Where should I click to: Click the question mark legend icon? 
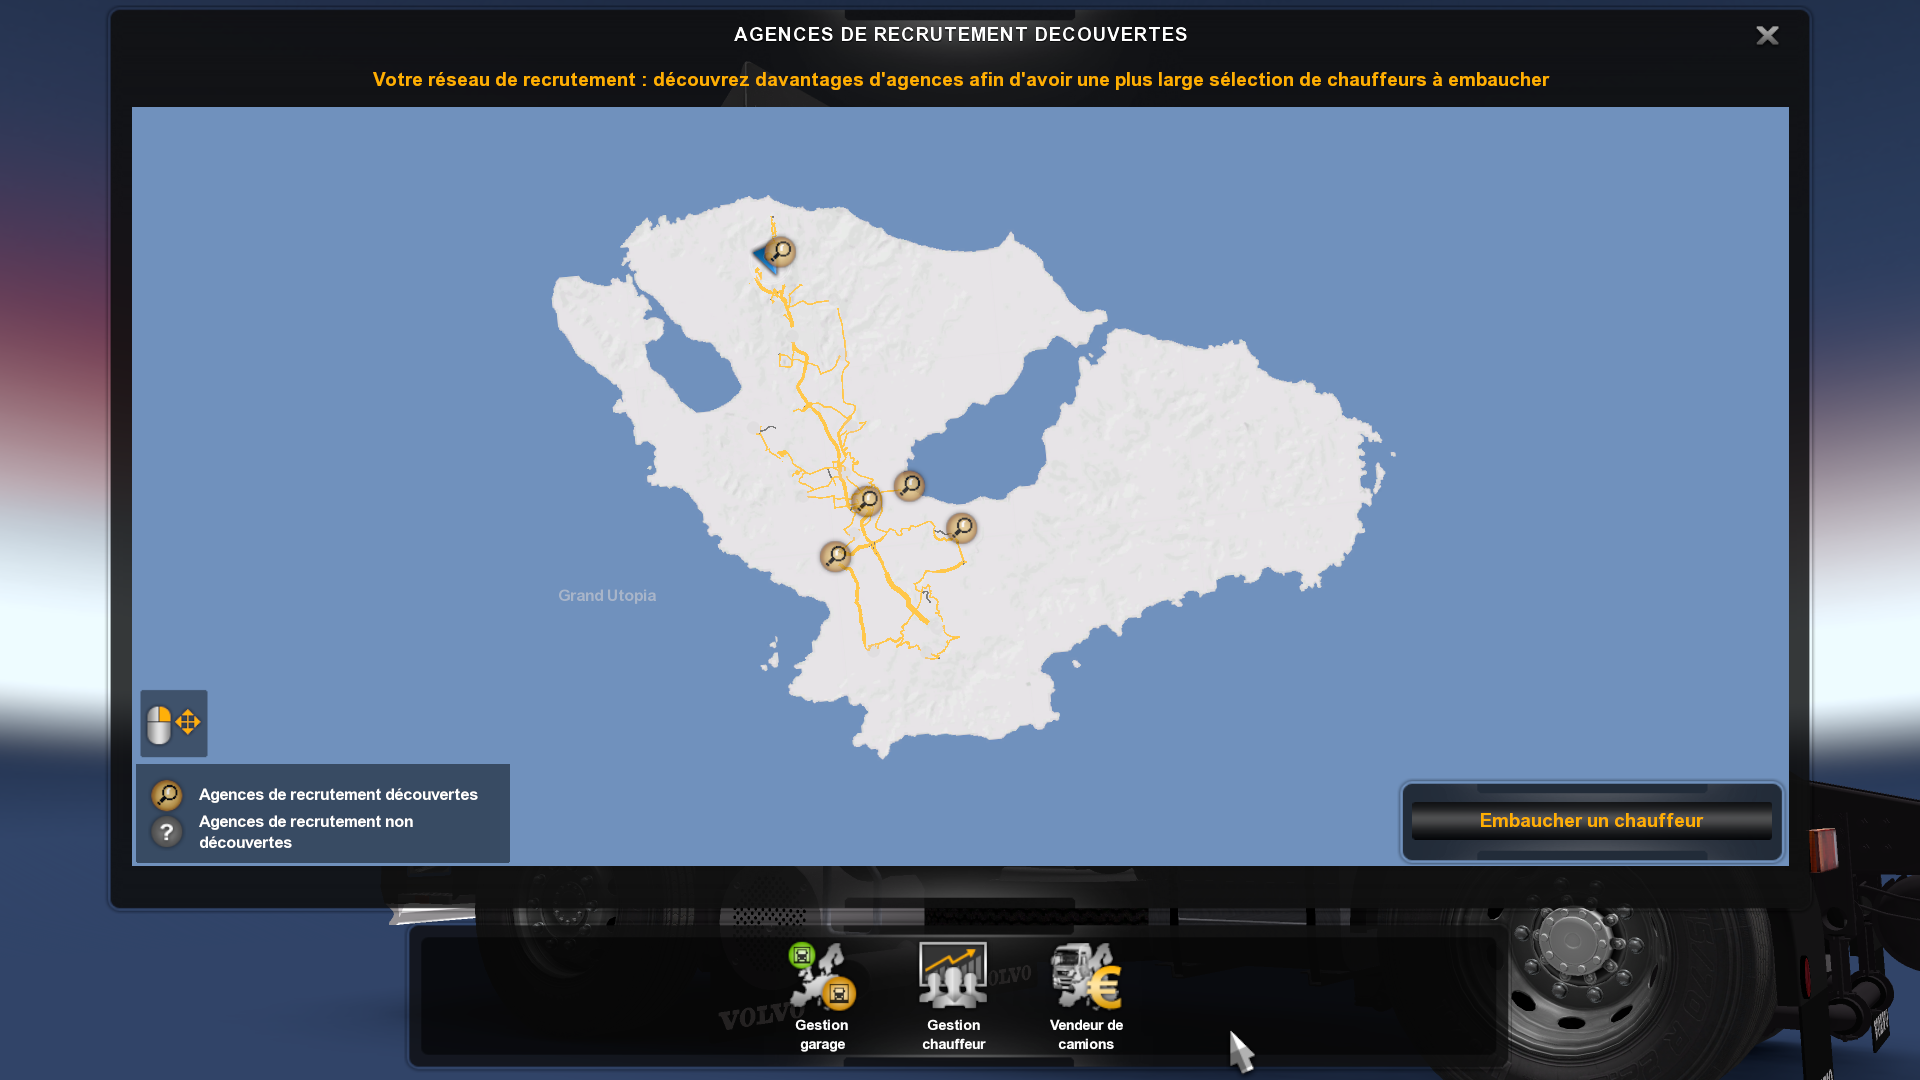(167, 831)
